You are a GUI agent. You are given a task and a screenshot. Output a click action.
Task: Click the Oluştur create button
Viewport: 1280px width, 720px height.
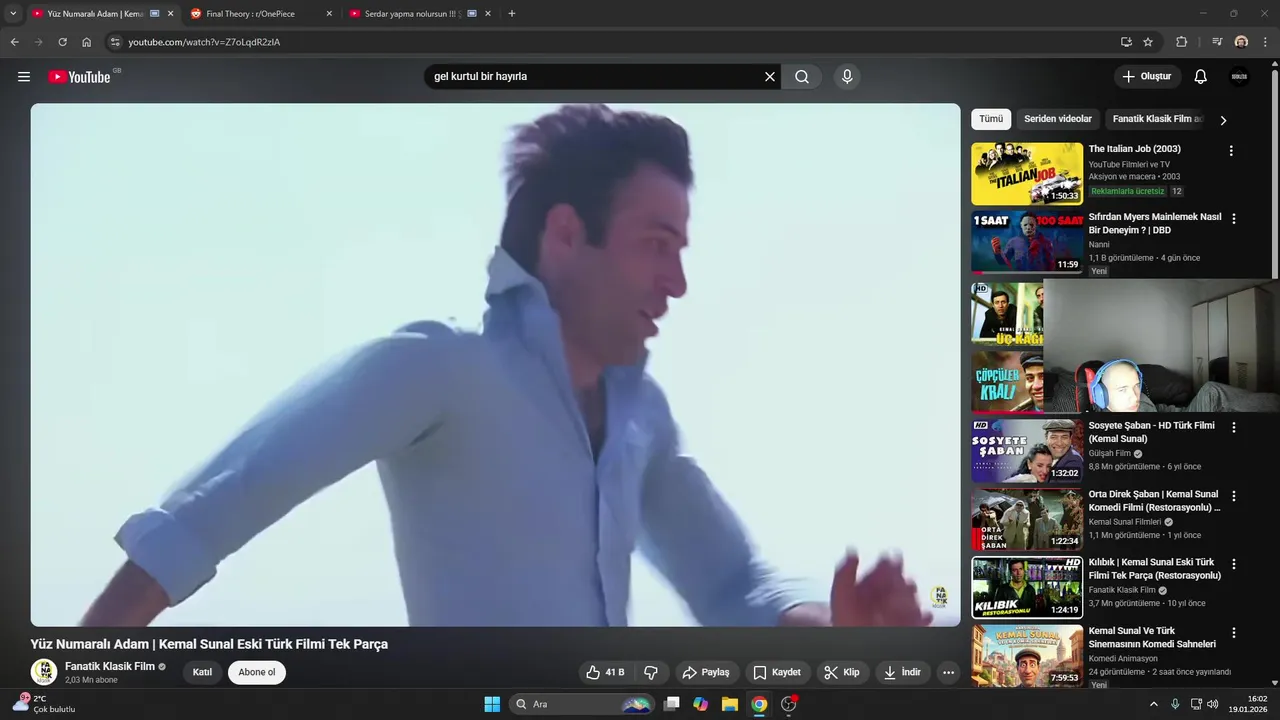click(1147, 77)
